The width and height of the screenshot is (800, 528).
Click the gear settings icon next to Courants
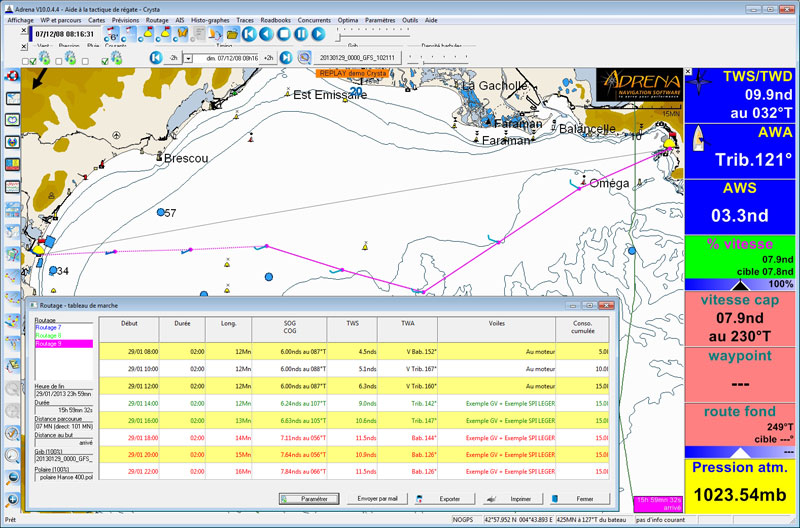tap(116, 58)
